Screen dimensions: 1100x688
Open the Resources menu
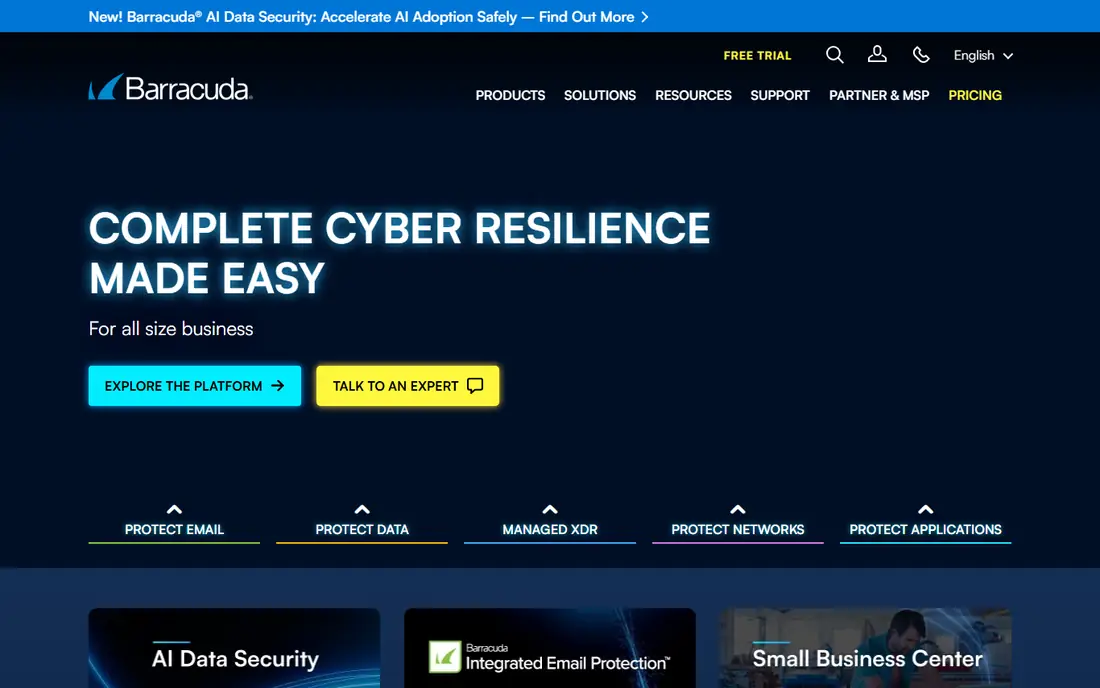click(693, 95)
